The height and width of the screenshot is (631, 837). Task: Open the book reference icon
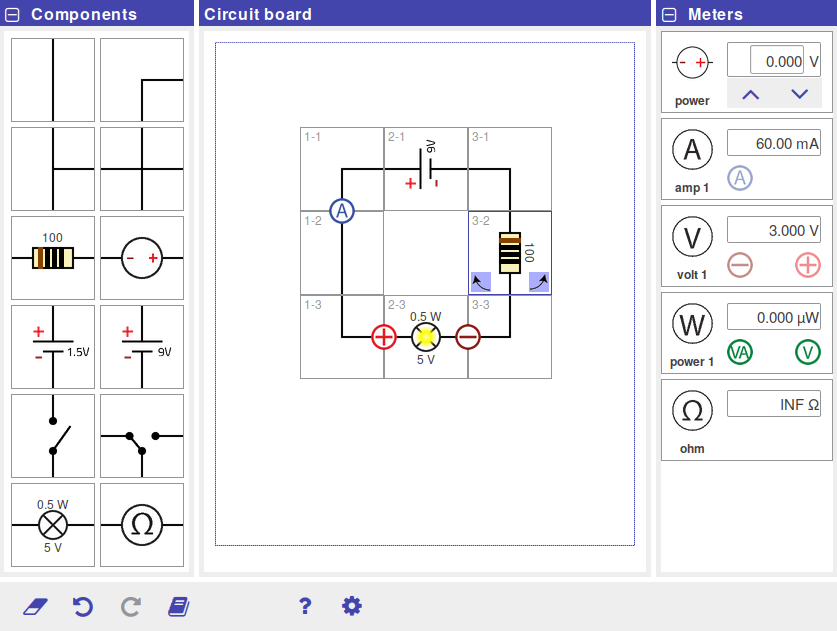coord(179,606)
